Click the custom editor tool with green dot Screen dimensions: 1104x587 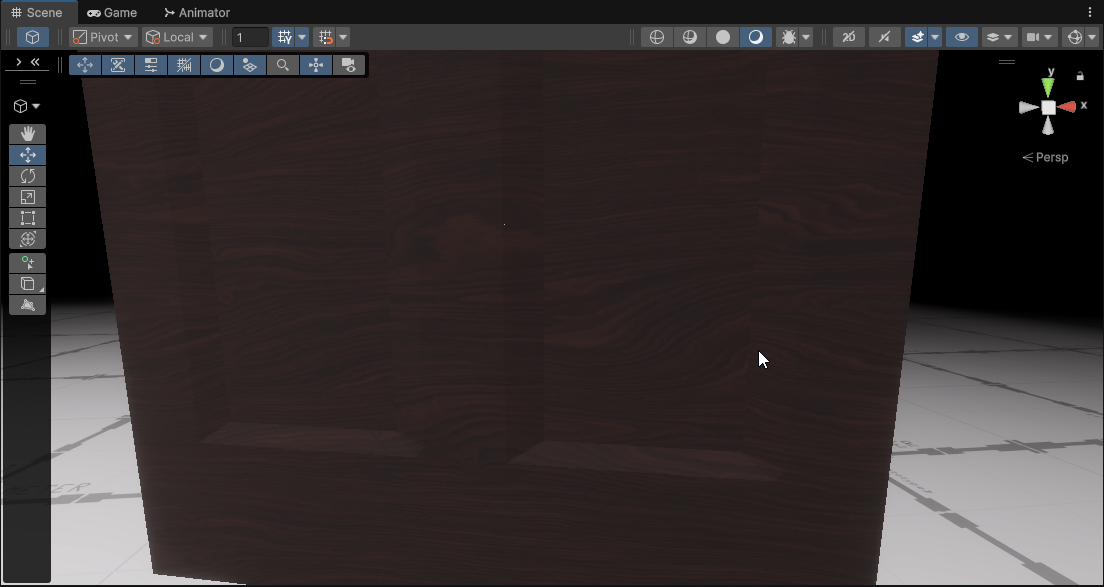pyautogui.click(x=27, y=263)
